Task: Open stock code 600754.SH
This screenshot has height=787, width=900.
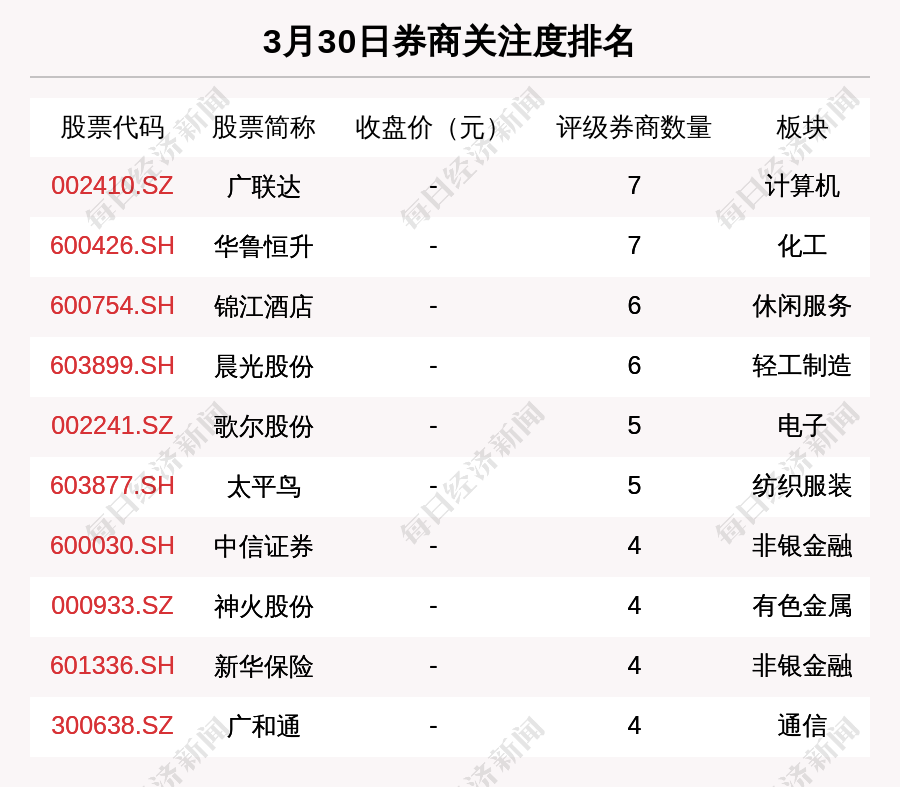Action: click(x=112, y=305)
